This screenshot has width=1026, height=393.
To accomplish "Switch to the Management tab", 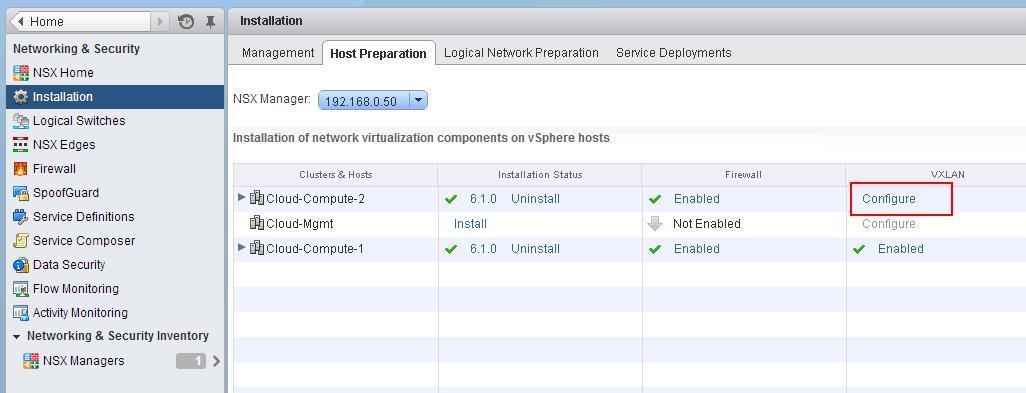I will (x=278, y=53).
